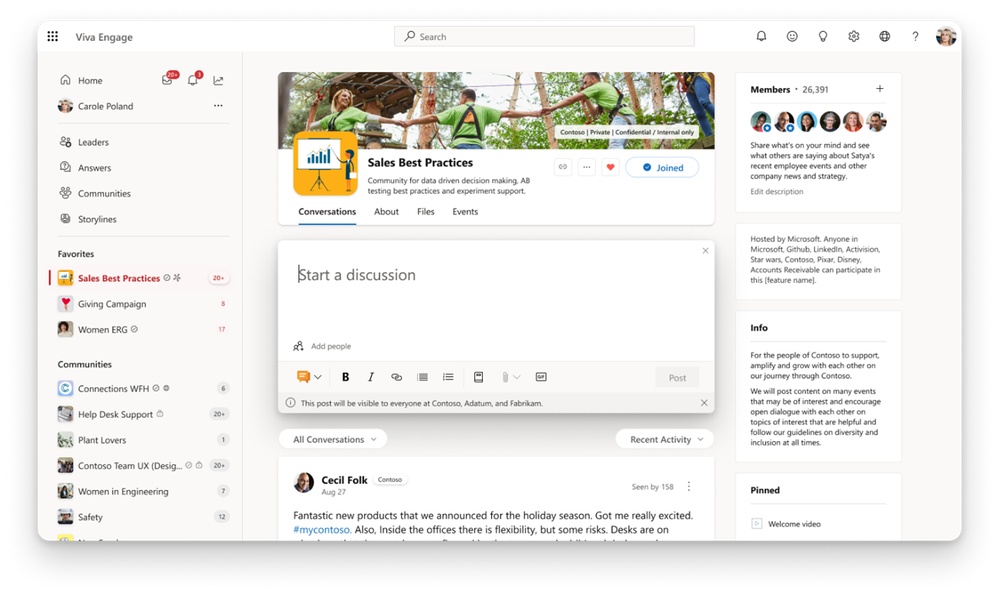
Task: Open more options beside Carole Poland
Action: pyautogui.click(x=219, y=106)
